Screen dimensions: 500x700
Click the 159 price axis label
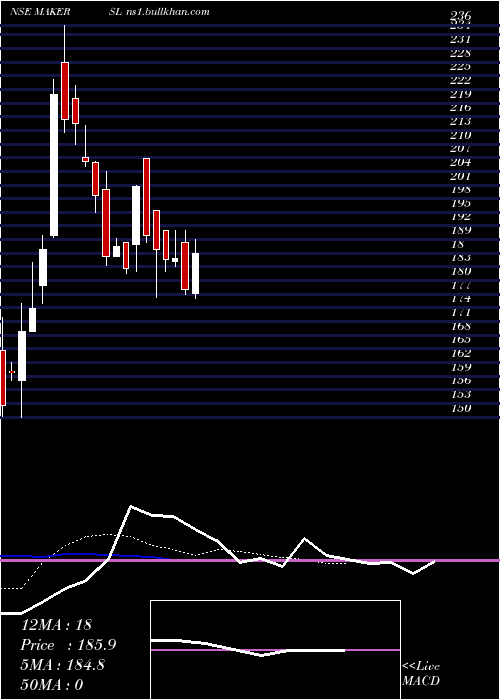point(460,367)
